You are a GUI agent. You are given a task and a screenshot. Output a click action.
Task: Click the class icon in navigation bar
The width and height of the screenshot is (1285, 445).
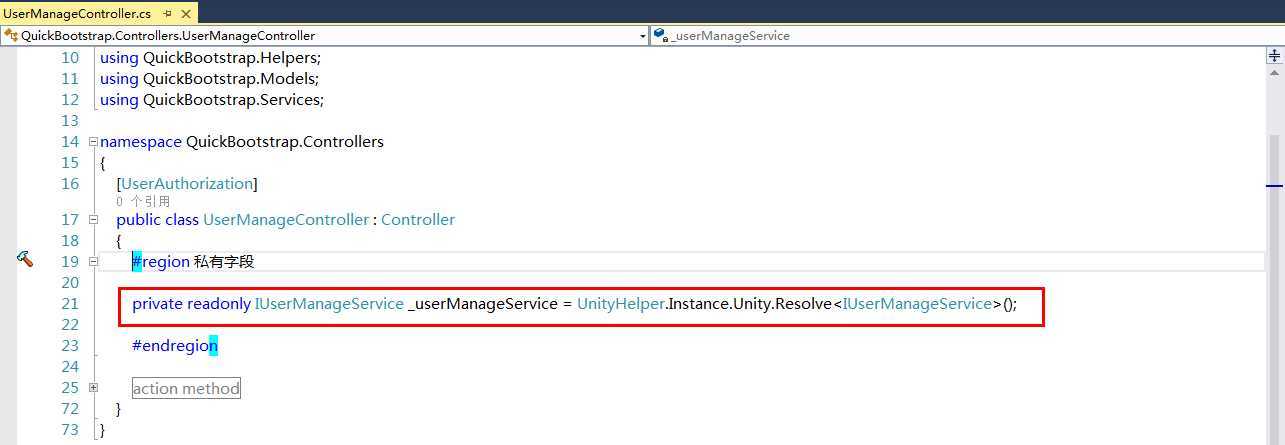tap(11, 35)
